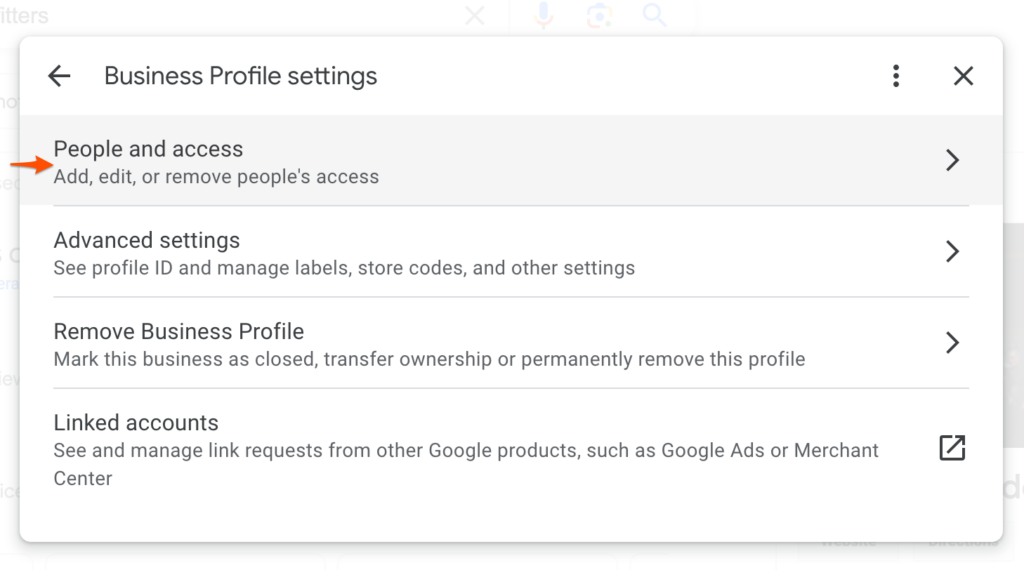The width and height of the screenshot is (1024, 570).
Task: Open People and access settings
Action: 511,161
